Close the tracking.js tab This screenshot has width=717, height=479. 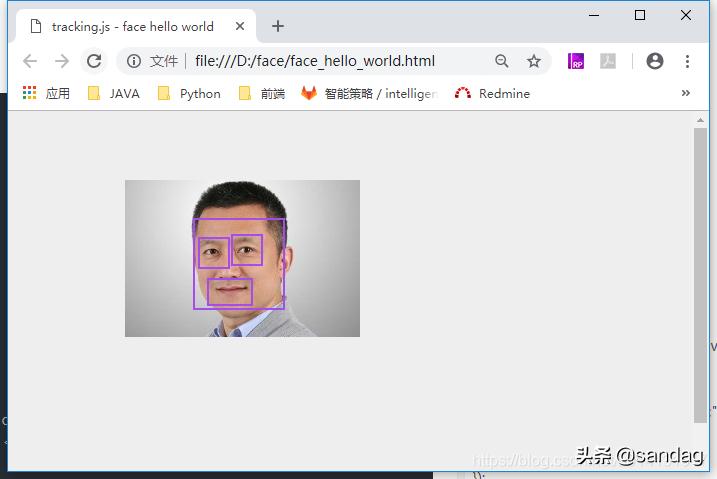click(x=240, y=27)
